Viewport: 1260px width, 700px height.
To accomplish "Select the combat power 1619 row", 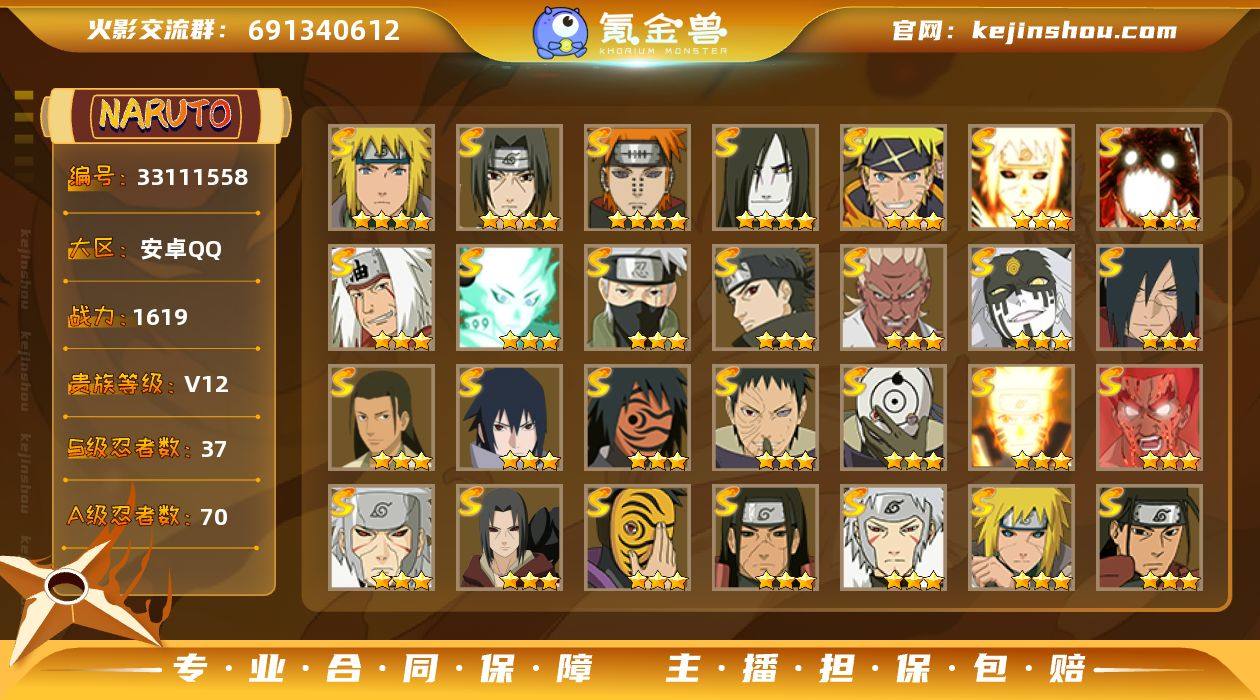I will click(x=163, y=317).
